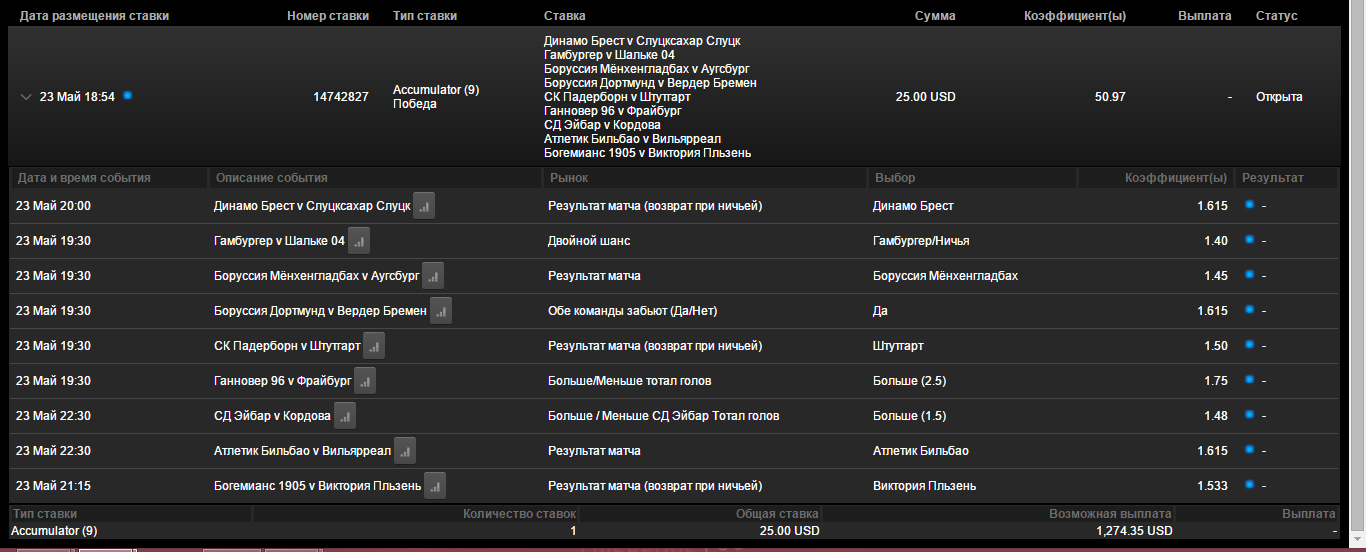1366x552 pixels.
Task: Click event name Гамбургер v Шальке 04 in table
Action: click(x=279, y=241)
